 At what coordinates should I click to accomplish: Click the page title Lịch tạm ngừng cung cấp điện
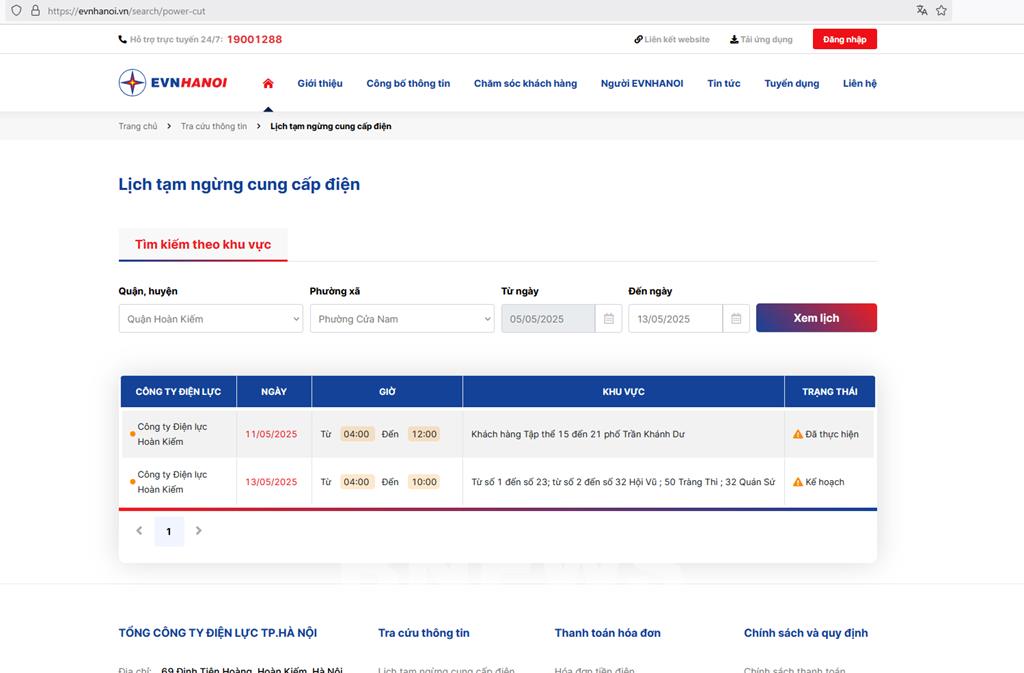click(239, 185)
